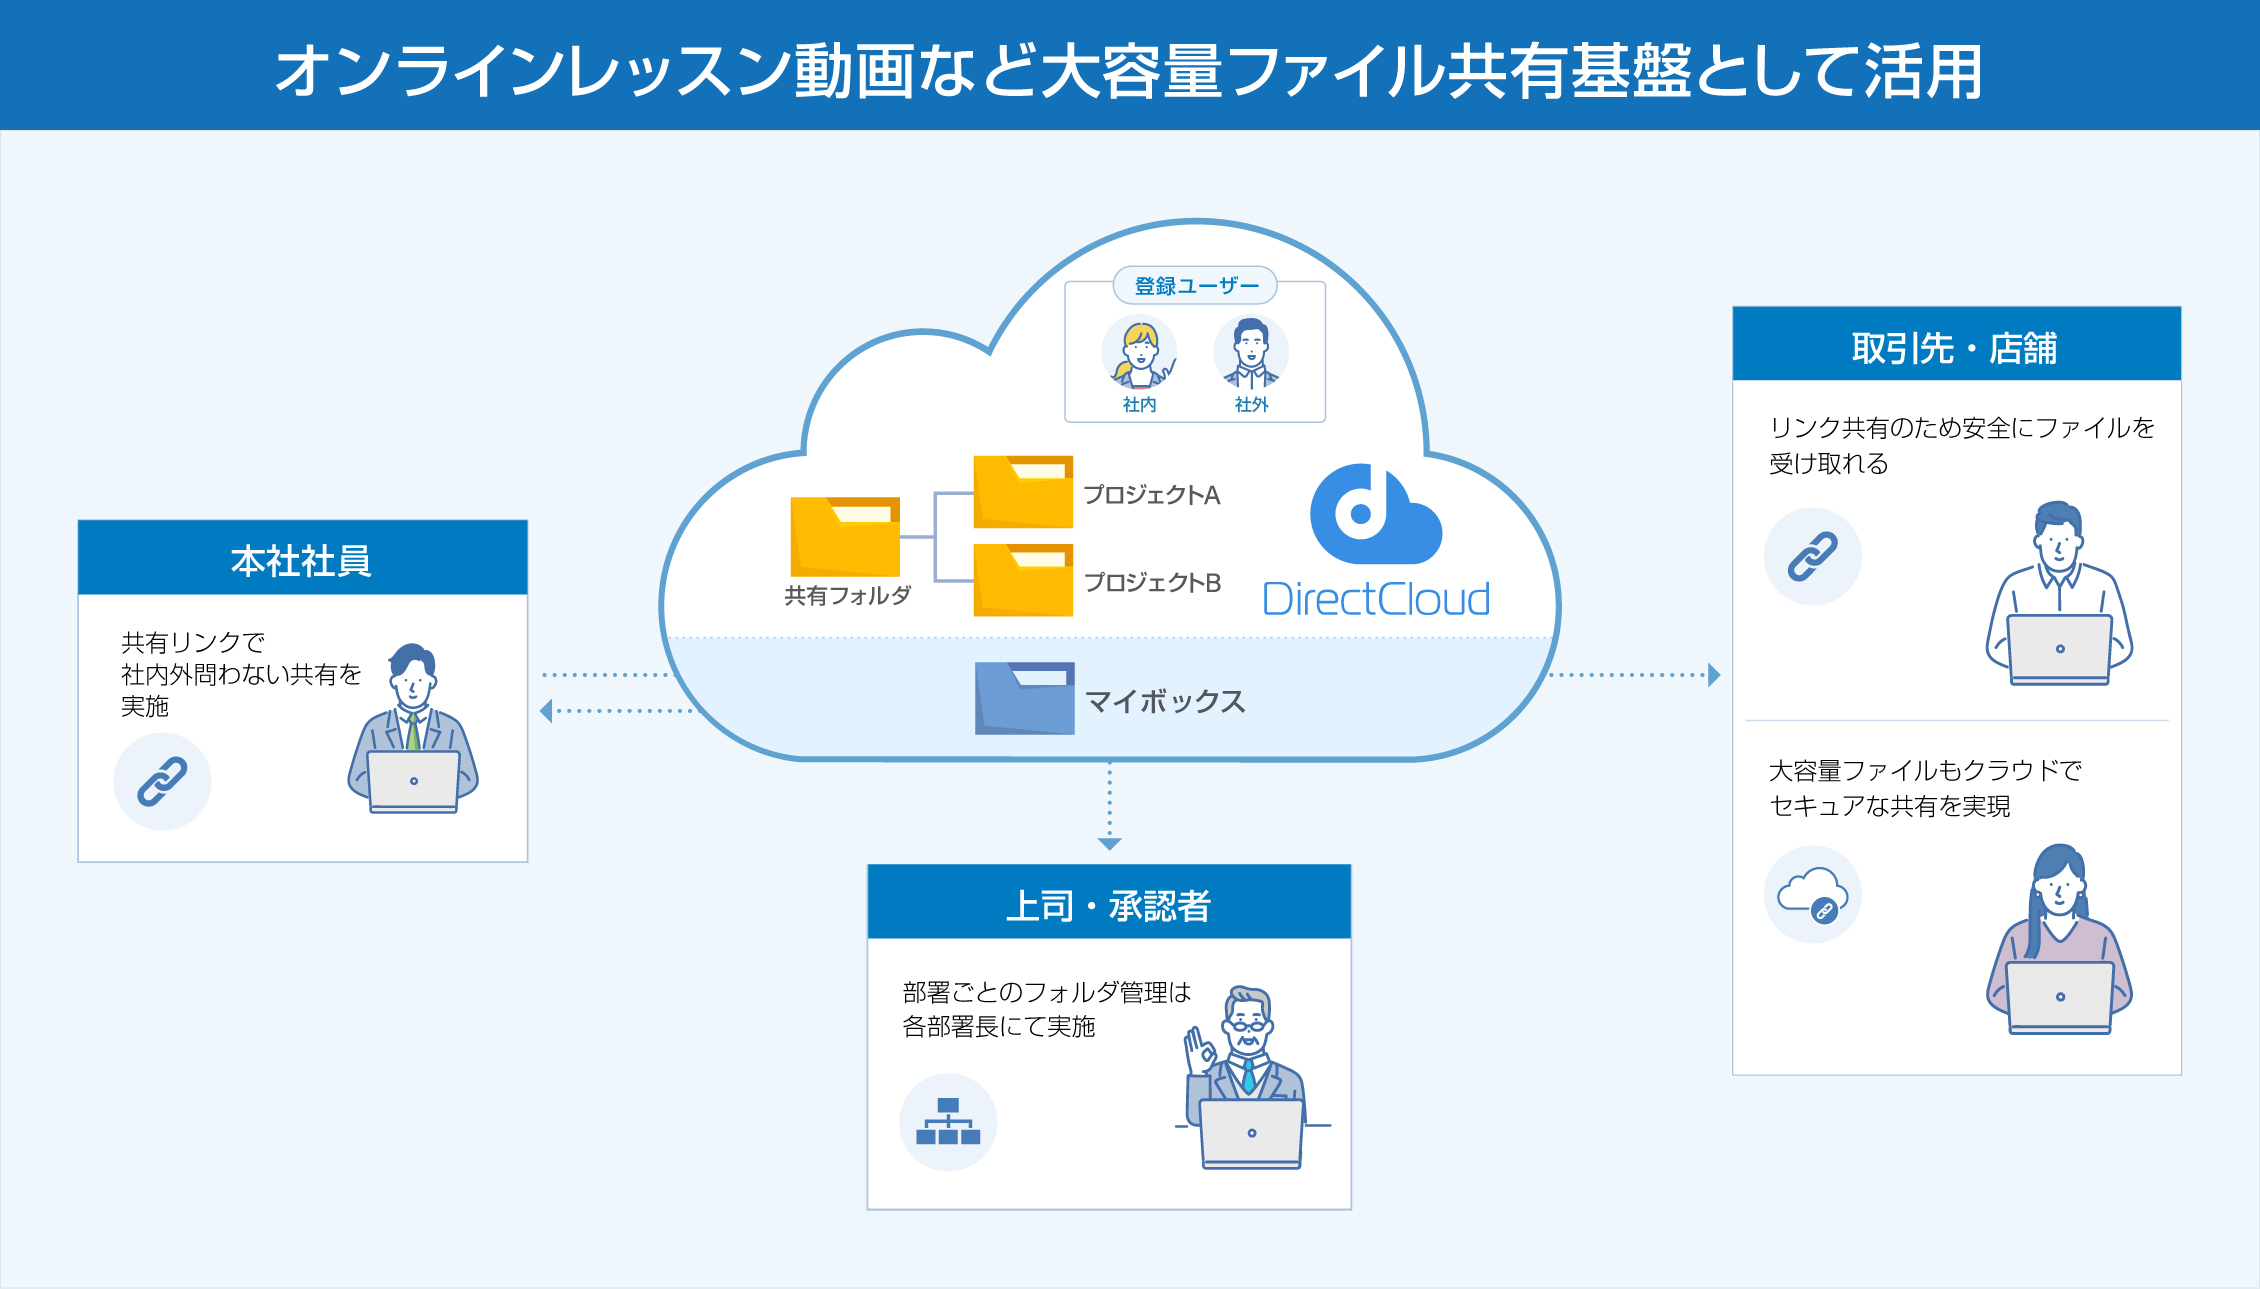The height and width of the screenshot is (1289, 2260).
Task: Switch to the 取引先・店舗 panel header
Action: [x=1957, y=345]
